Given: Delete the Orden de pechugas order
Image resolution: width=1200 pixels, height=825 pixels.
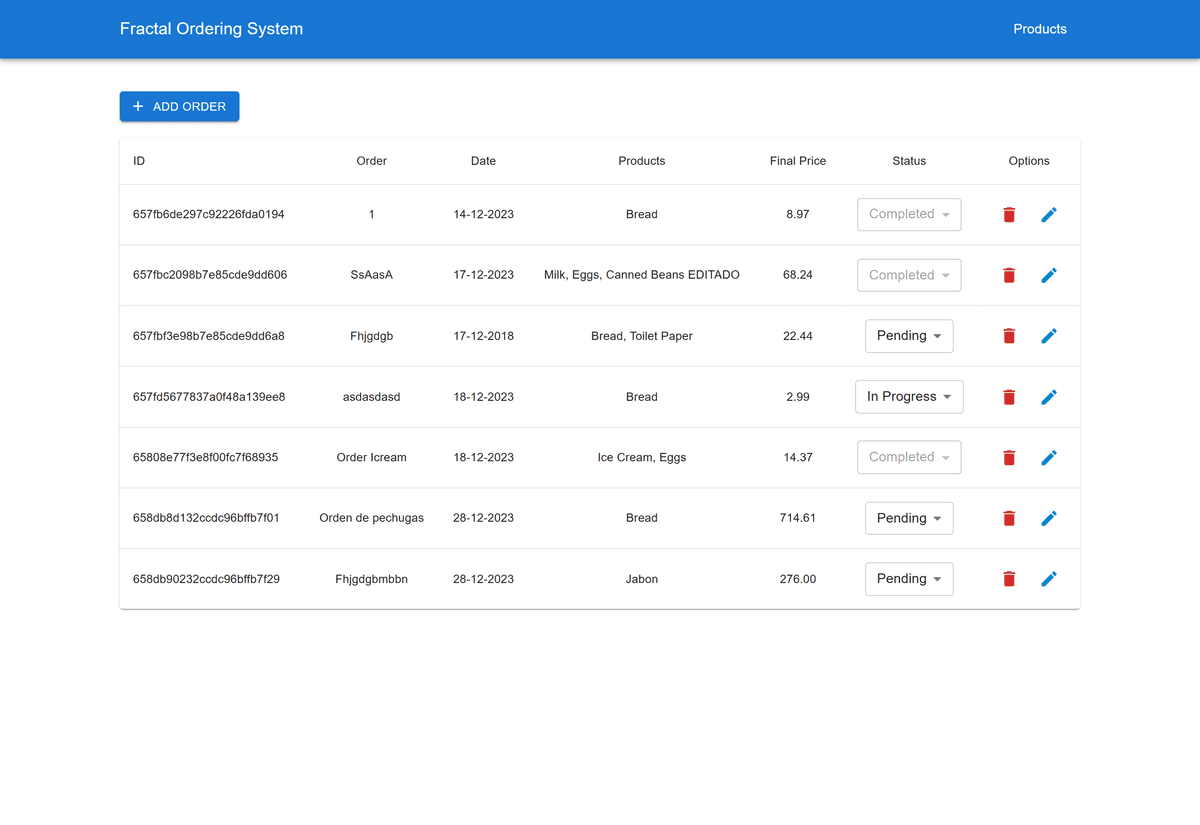Looking at the screenshot, I should tap(1009, 518).
